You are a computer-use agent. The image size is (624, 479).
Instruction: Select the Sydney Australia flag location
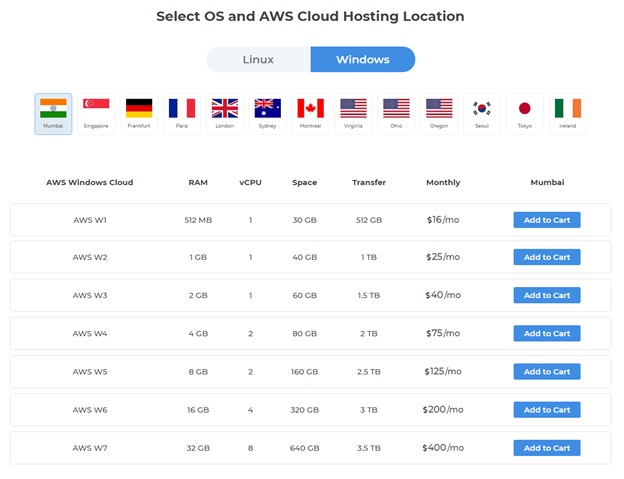pos(267,114)
